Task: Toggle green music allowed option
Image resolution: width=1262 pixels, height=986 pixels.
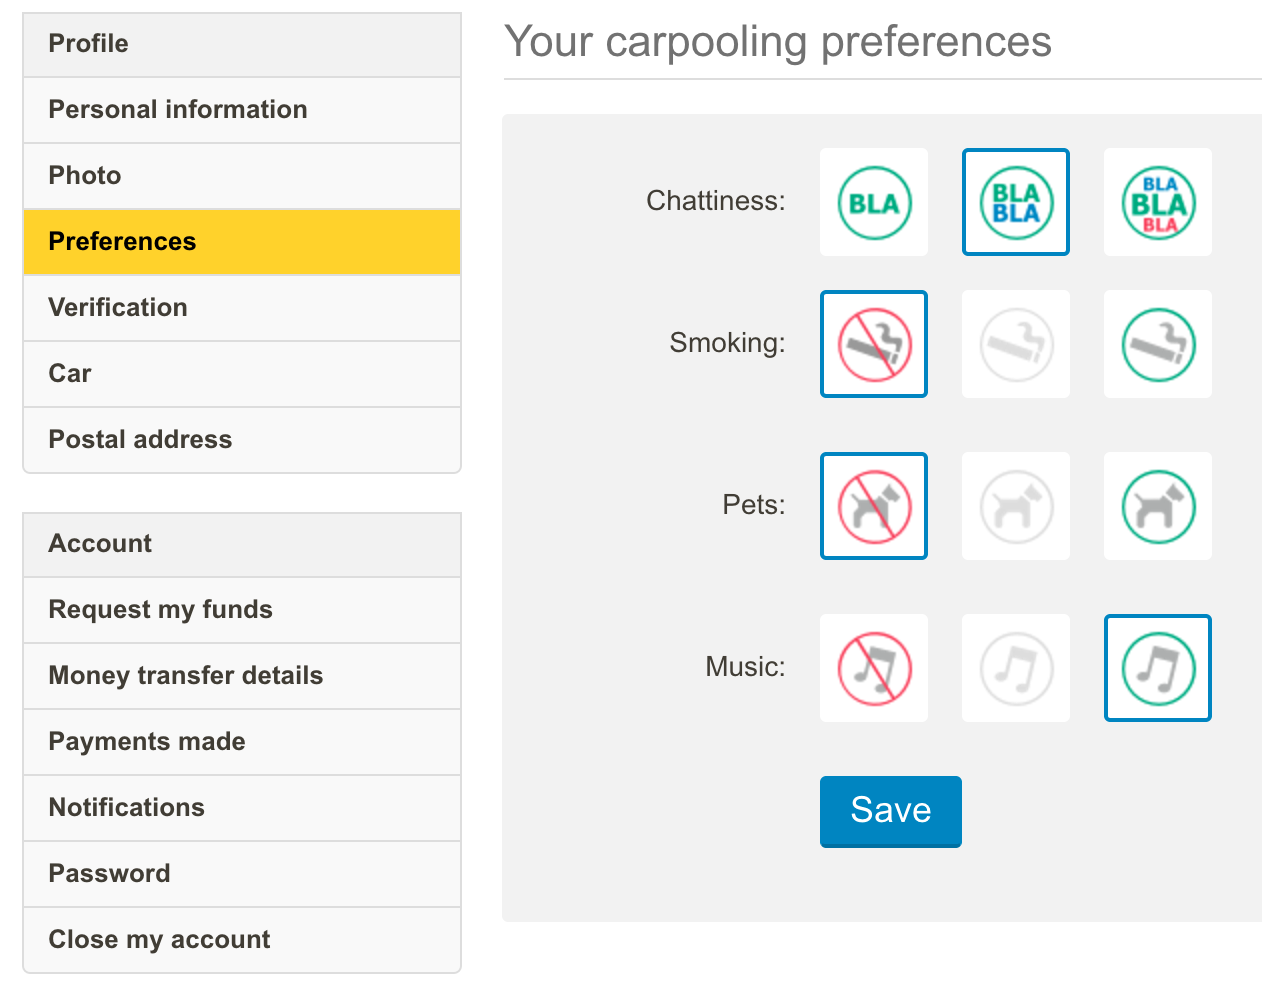Action: pos(1158,668)
